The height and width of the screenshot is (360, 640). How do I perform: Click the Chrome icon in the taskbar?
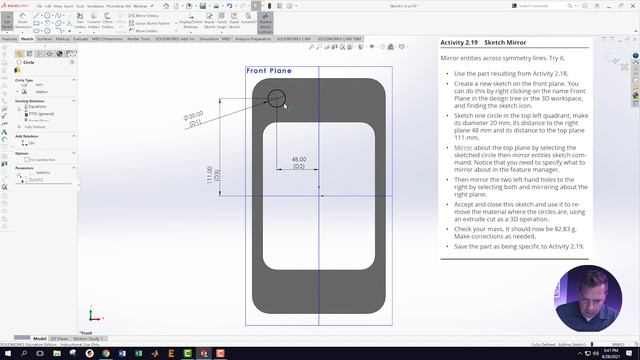click(106, 353)
